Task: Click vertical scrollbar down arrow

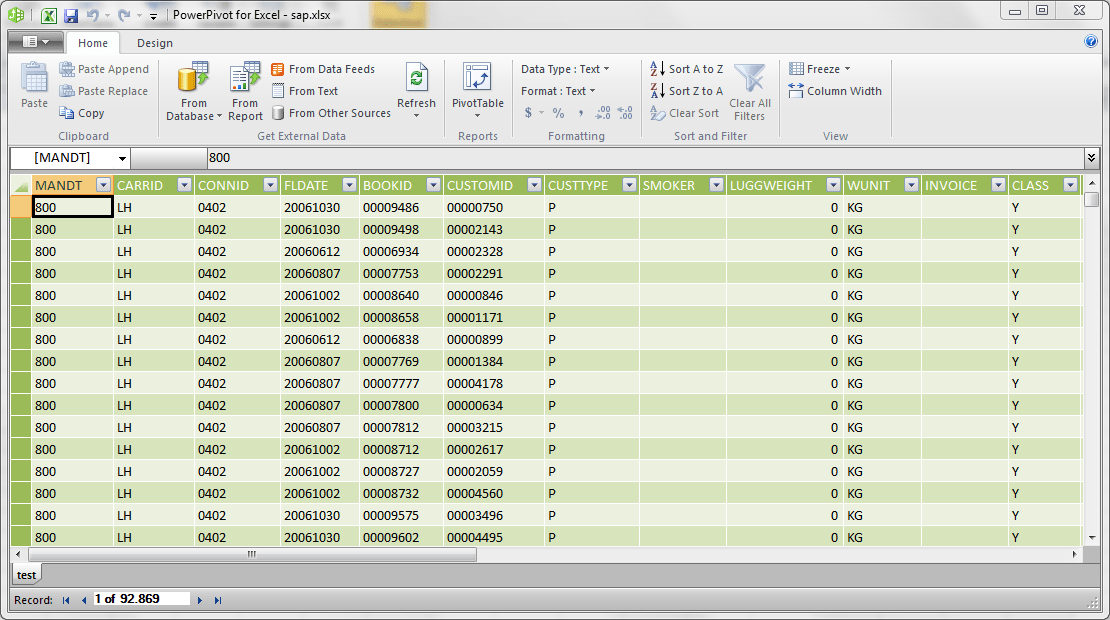Action: (1092, 538)
